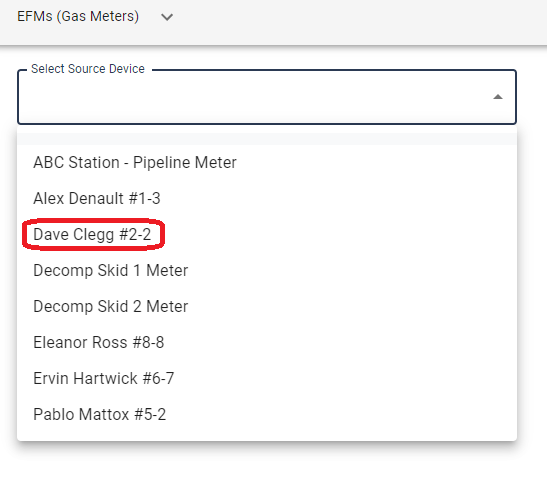Click the Select Source Device label
Screen dimensions: 547x484
(x=88, y=69)
